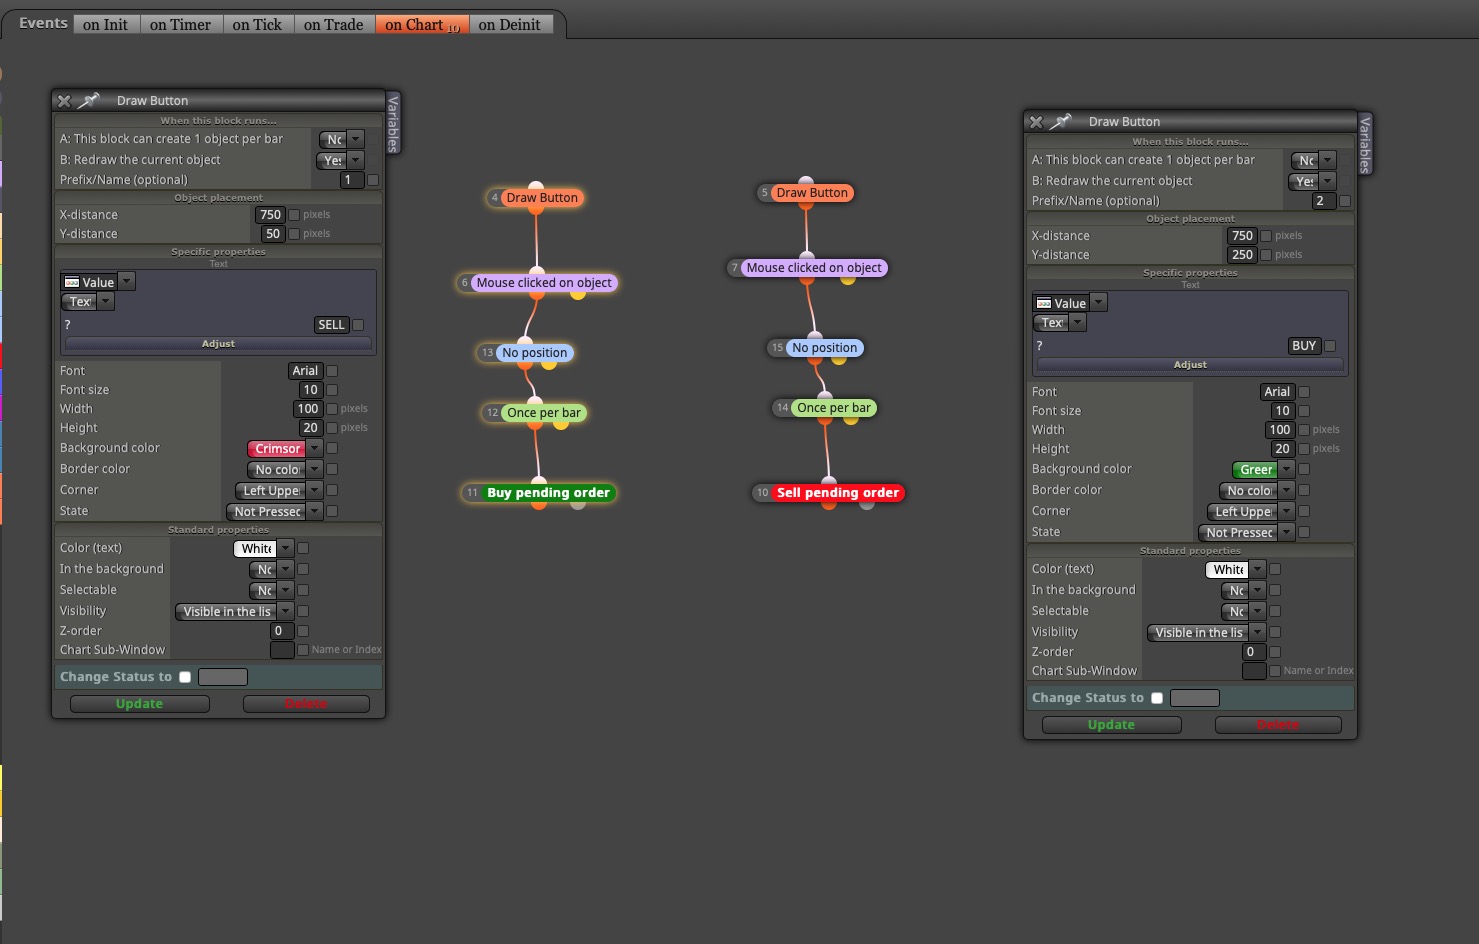Toggle Change Status to checkbox in right panel
Viewport: 1479px width, 944px height.
click(x=1157, y=698)
